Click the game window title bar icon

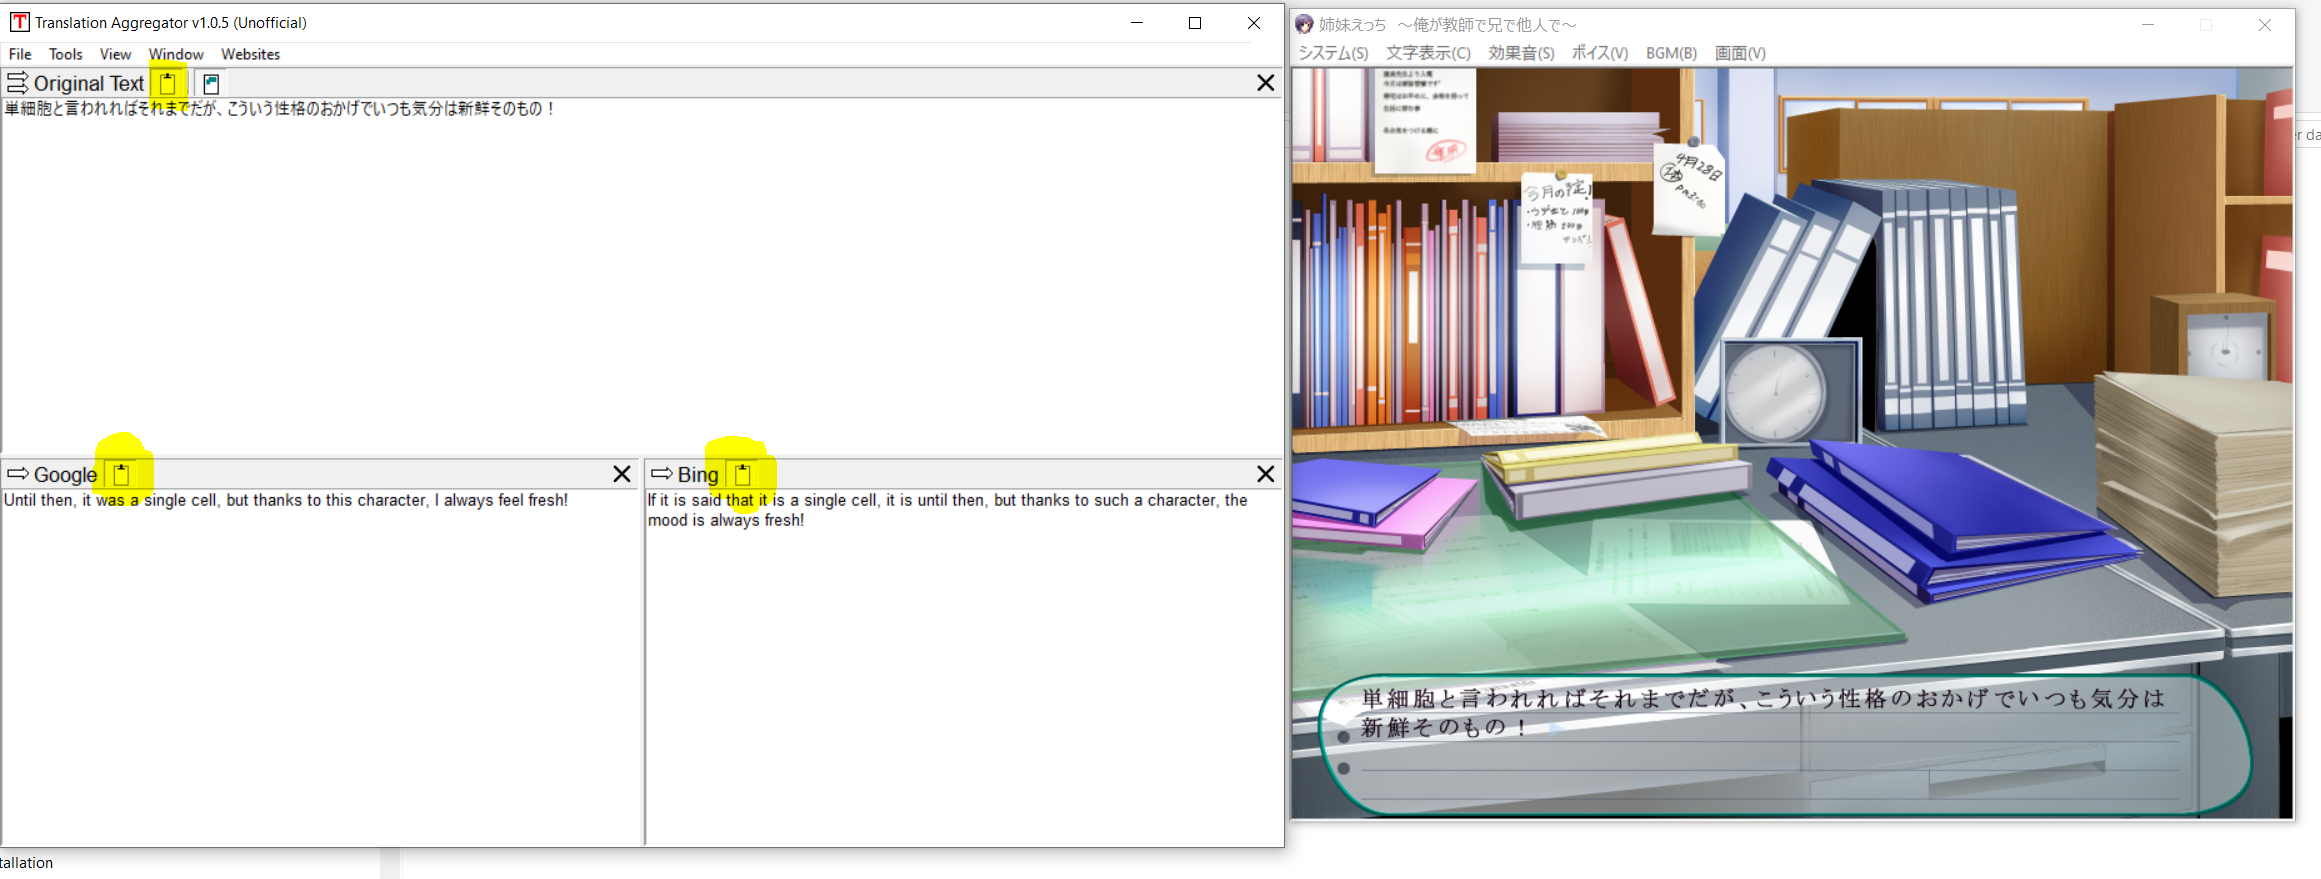click(x=1305, y=24)
